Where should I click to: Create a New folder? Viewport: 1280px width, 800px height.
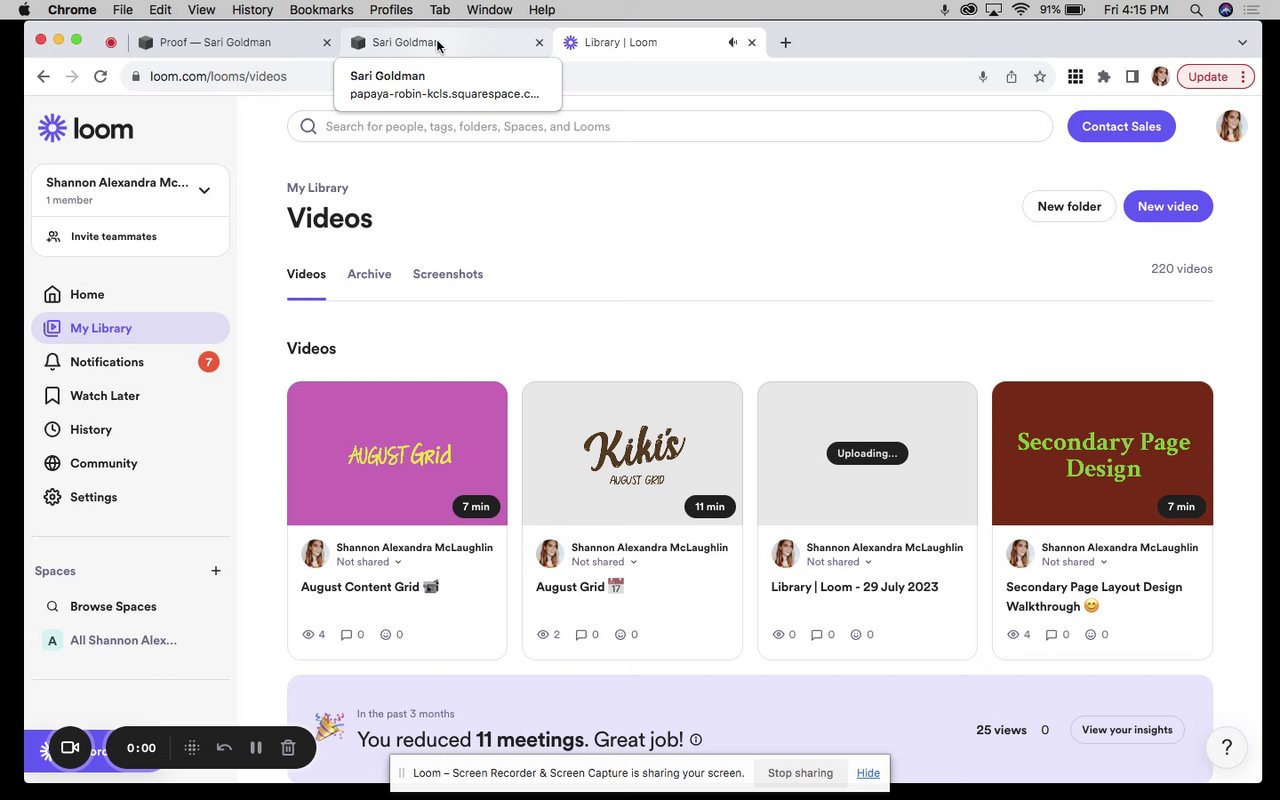point(1069,206)
